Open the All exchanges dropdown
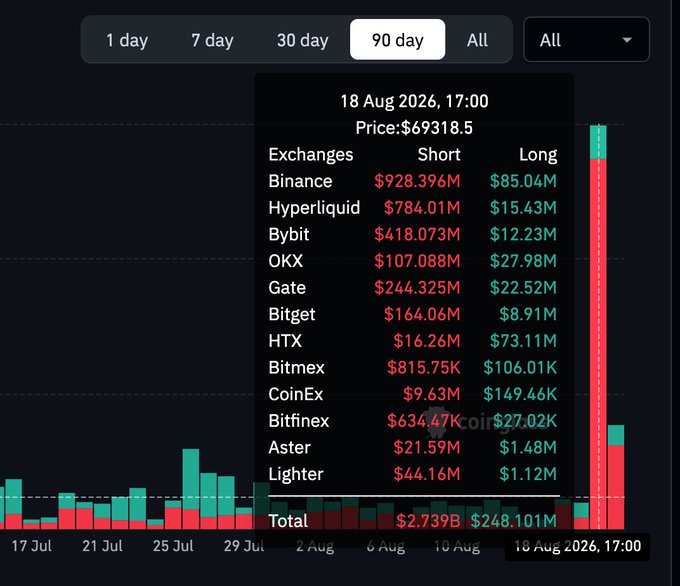 [x=586, y=39]
